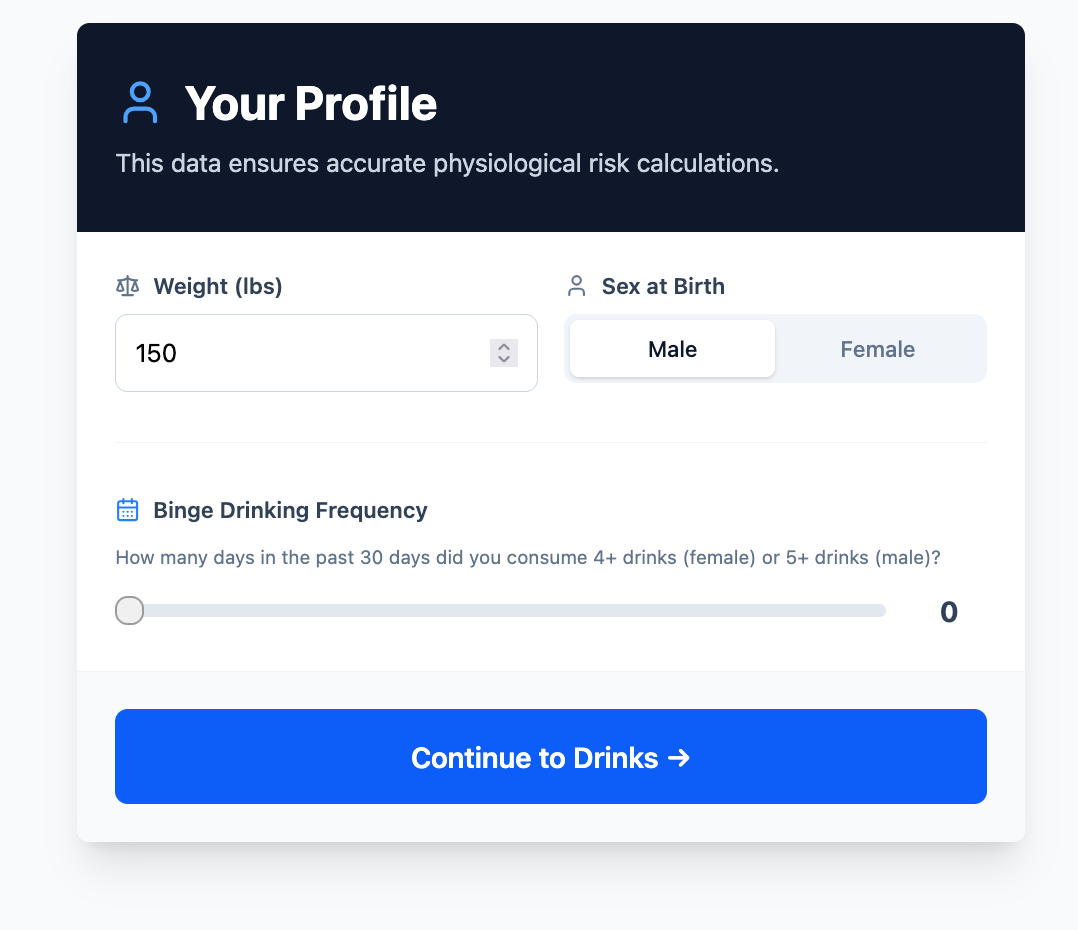
Task: Click the weight scale icon
Action: (x=128, y=286)
